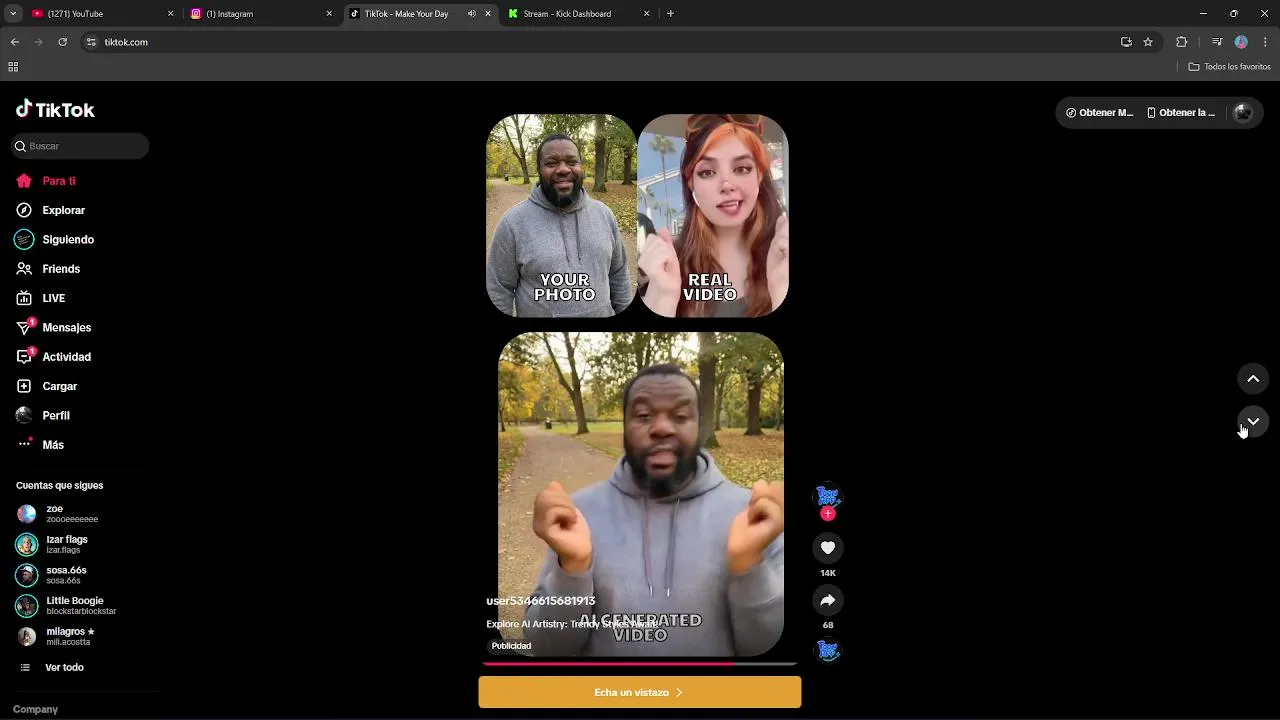This screenshot has width=1280, height=720.
Task: Open the apps grid in bookmarks bar
Action: coord(13,67)
